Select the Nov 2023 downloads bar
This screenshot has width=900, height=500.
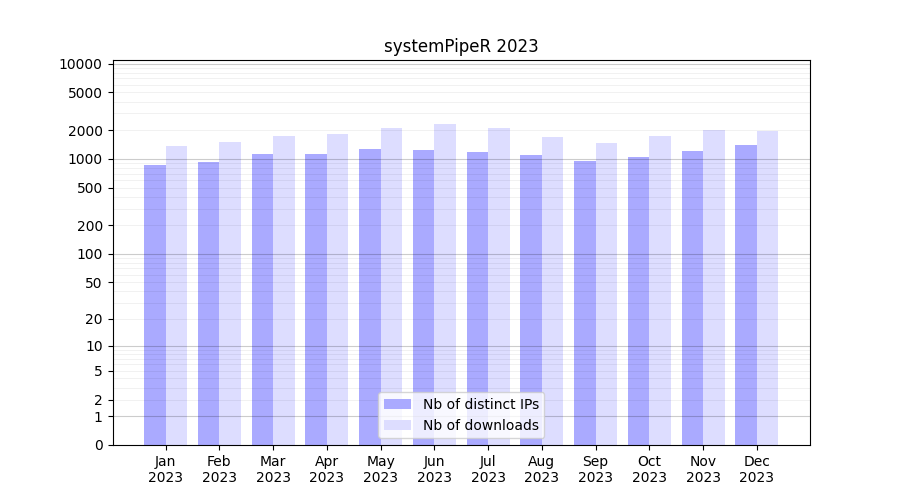714,287
